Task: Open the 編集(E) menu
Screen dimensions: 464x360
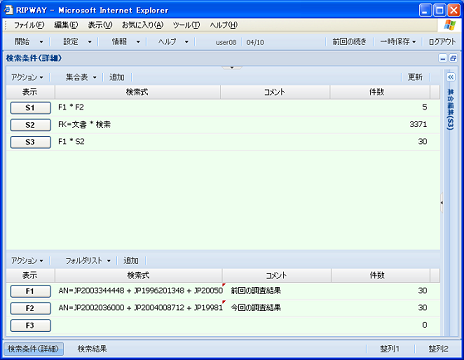Action: click(x=66, y=25)
